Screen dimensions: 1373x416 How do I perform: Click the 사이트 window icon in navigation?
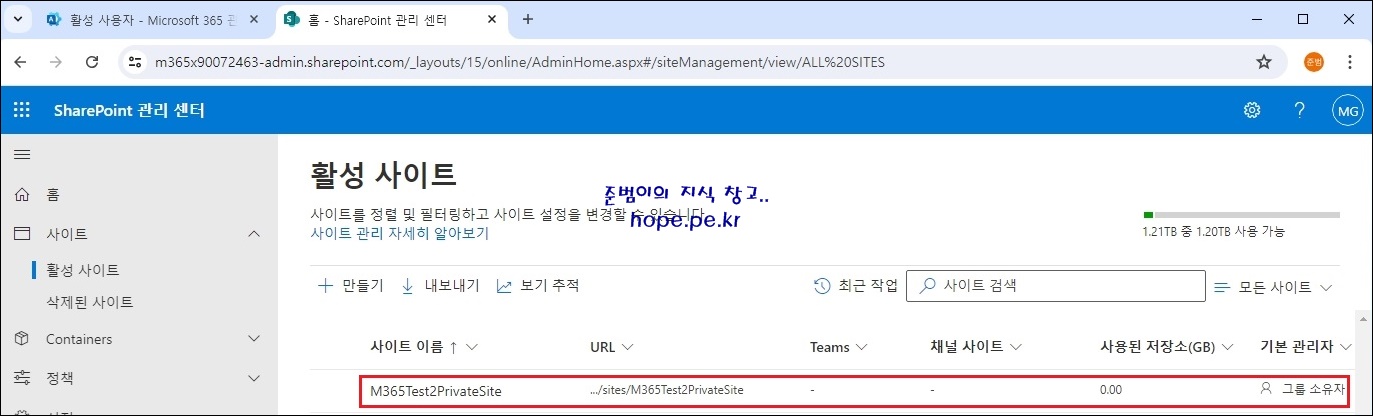22,234
